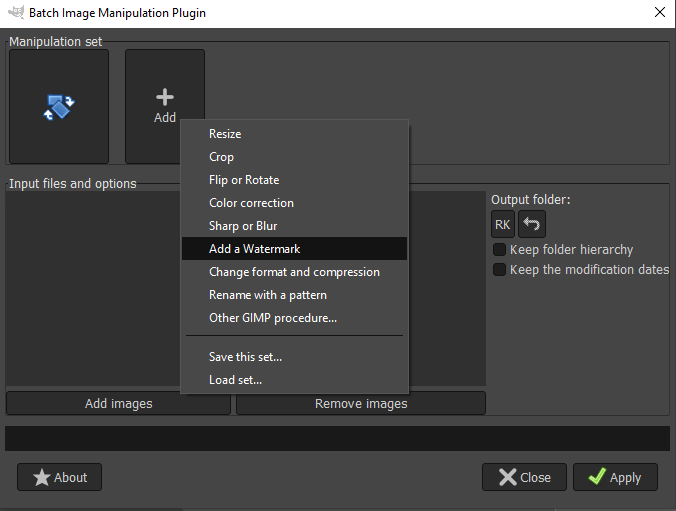
Task: Toggle Keep the modification dates checkbox
Action: 499,270
